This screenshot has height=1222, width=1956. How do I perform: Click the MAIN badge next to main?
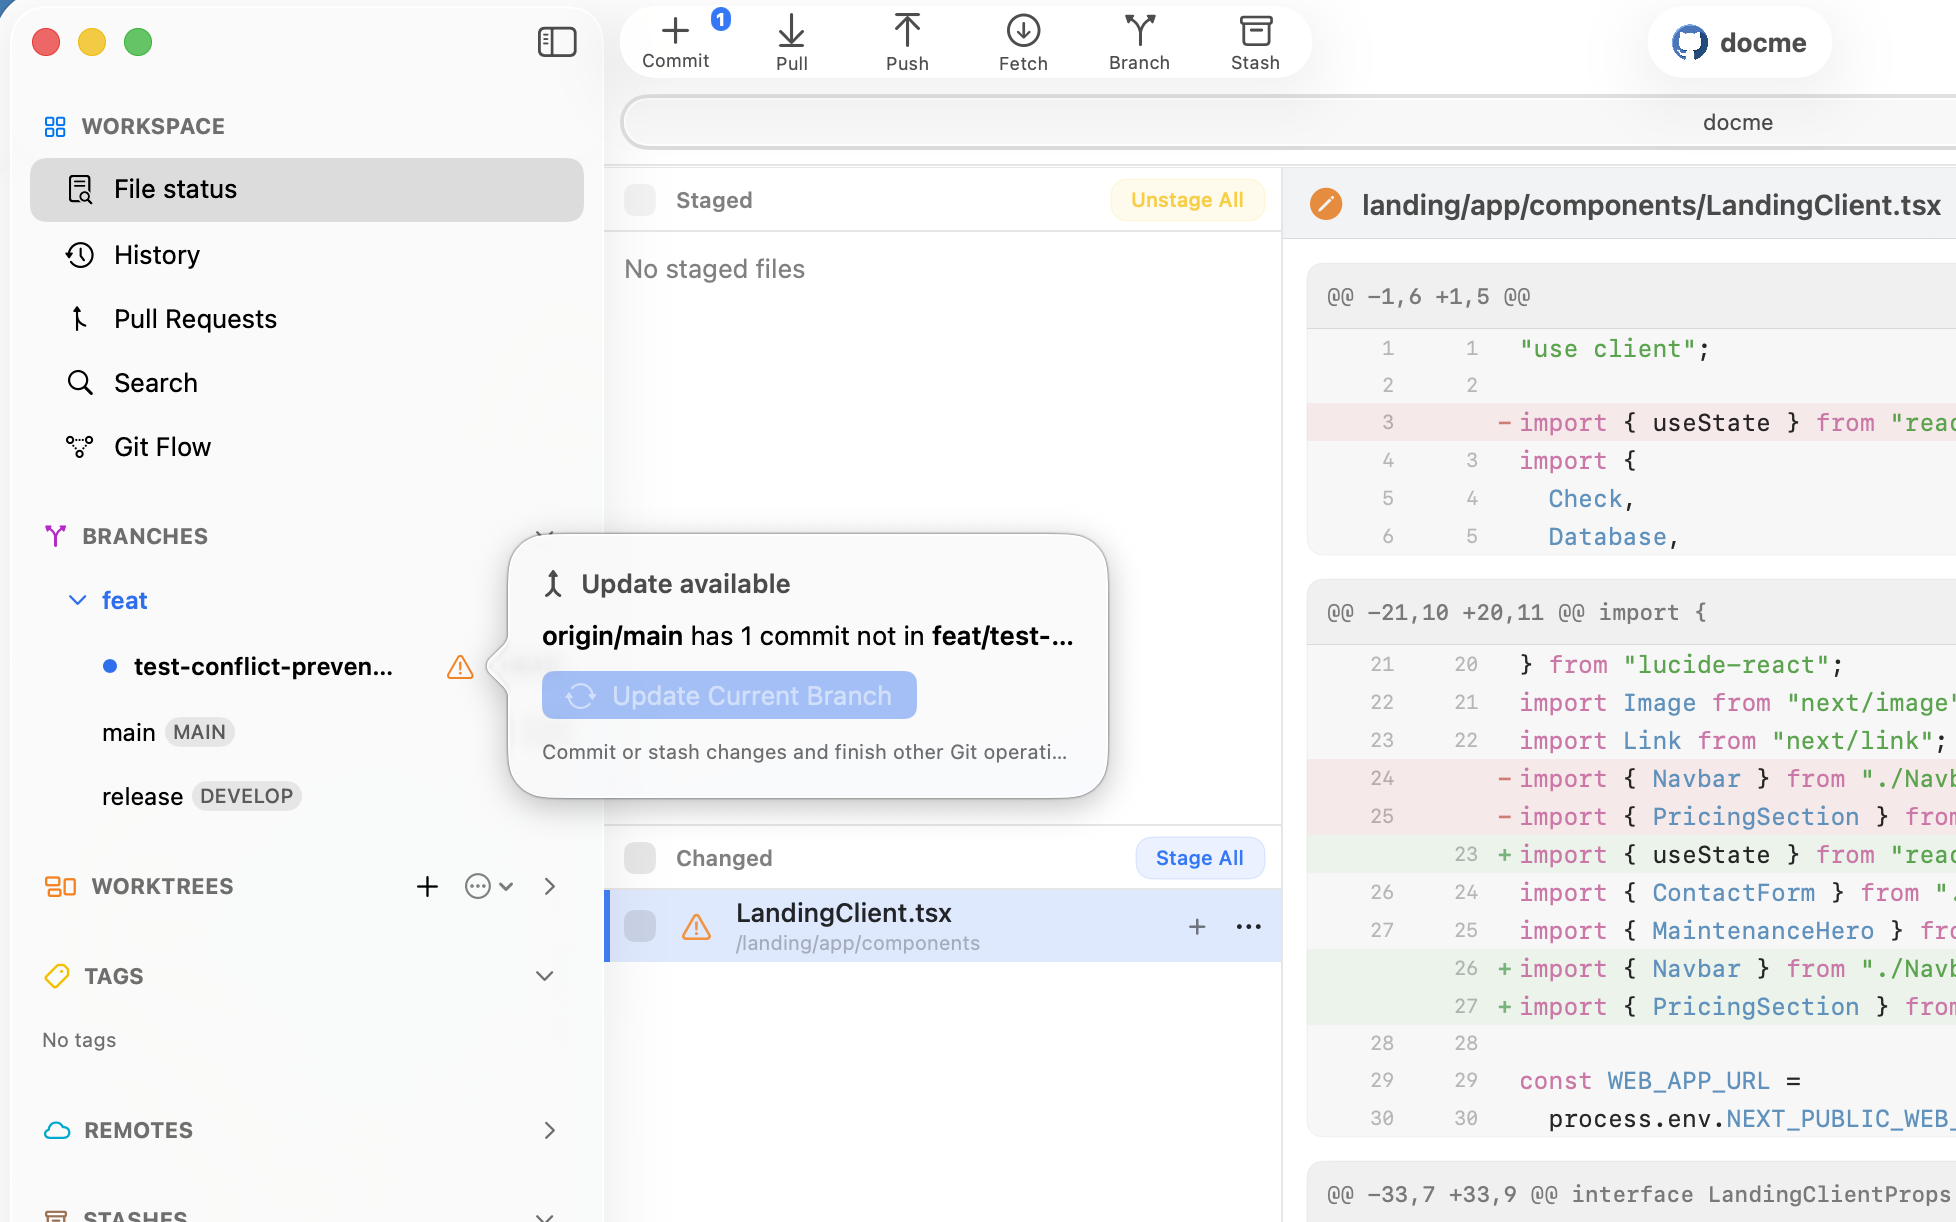(199, 732)
